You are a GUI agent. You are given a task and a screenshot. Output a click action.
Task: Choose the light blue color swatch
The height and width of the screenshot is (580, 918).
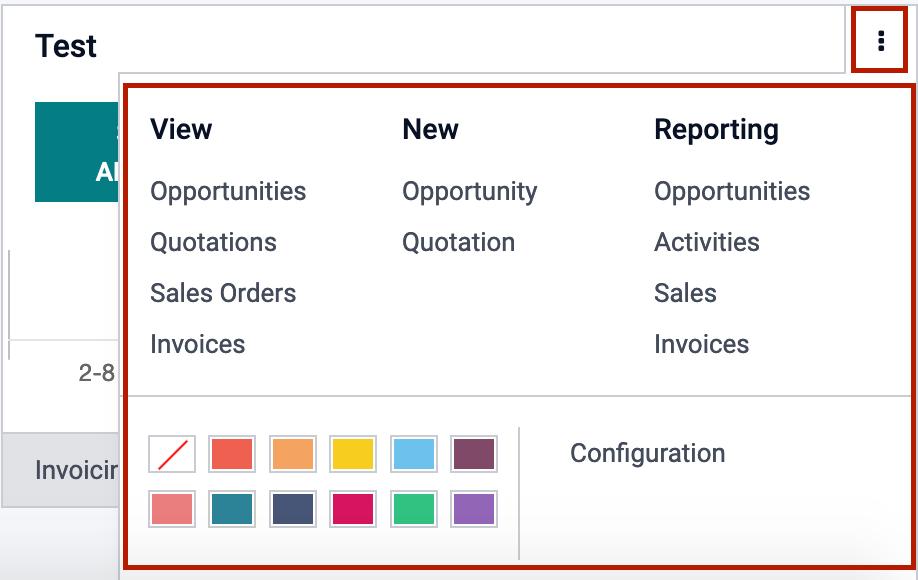click(413, 454)
